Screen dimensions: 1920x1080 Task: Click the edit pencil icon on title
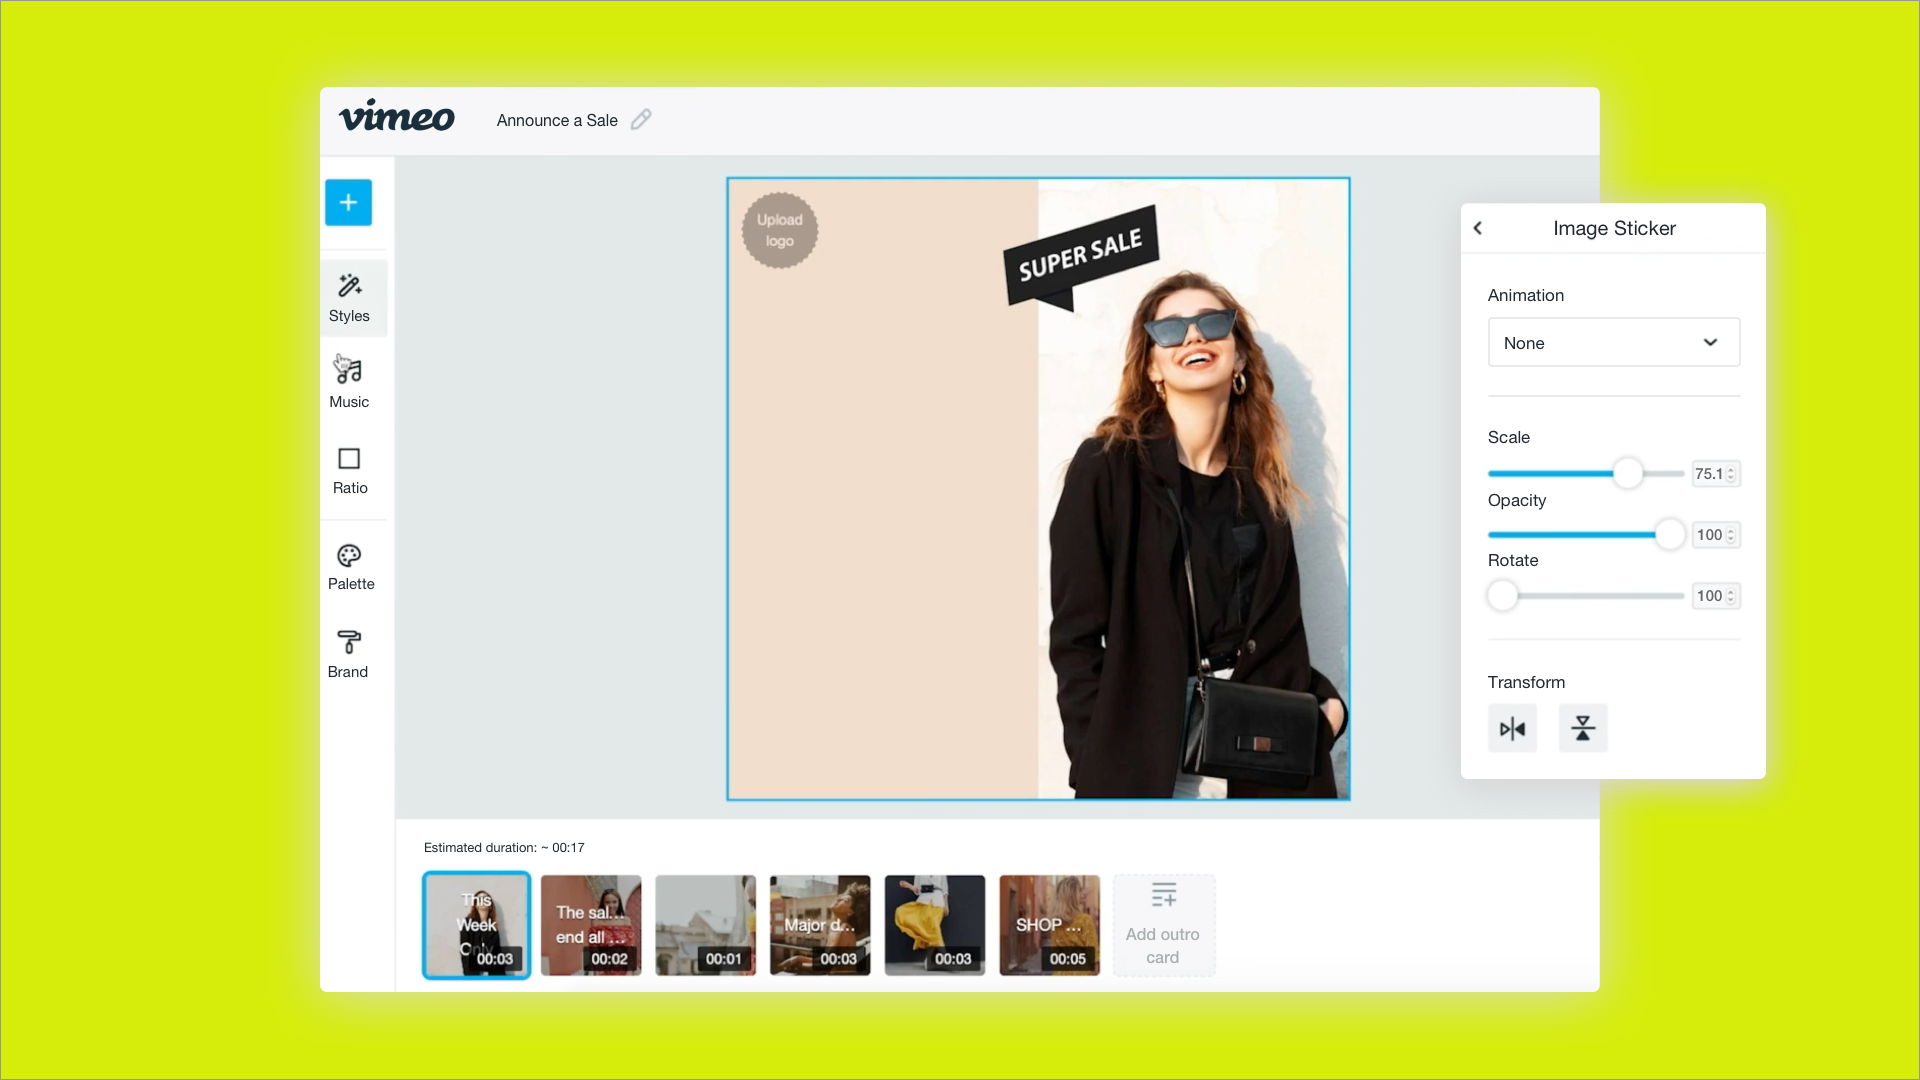point(642,120)
